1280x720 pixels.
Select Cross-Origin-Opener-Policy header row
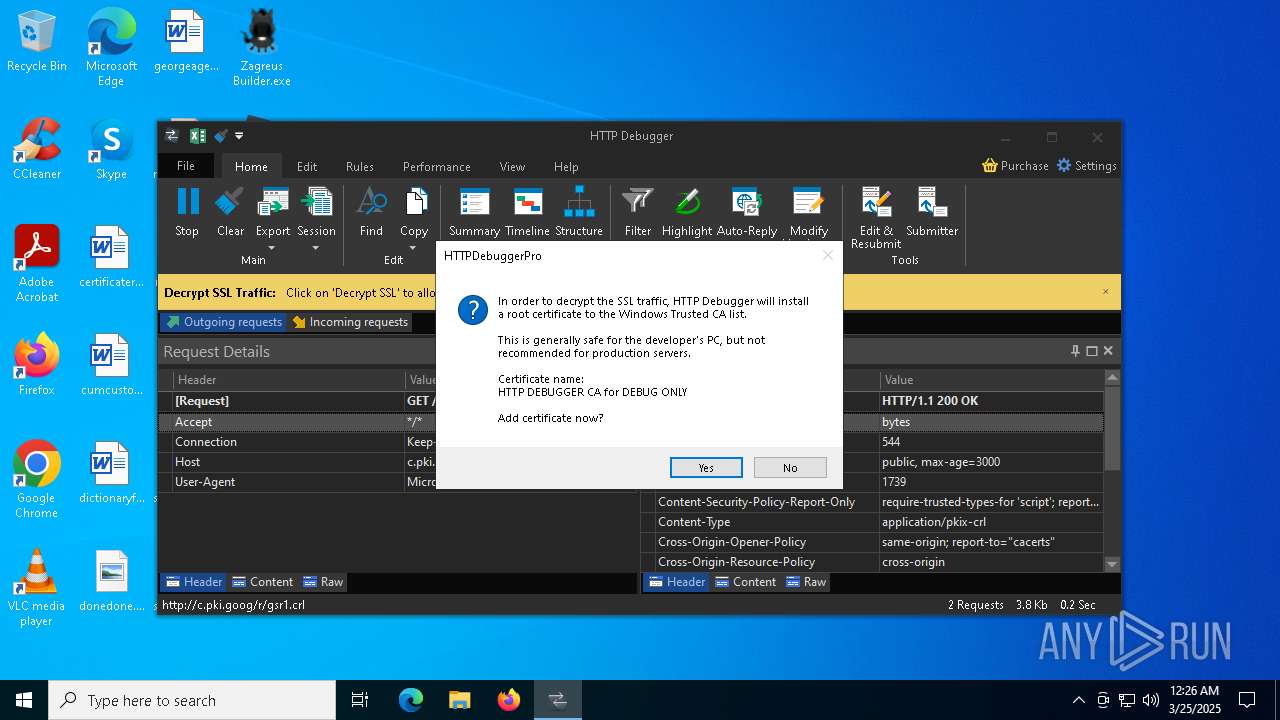click(x=872, y=542)
